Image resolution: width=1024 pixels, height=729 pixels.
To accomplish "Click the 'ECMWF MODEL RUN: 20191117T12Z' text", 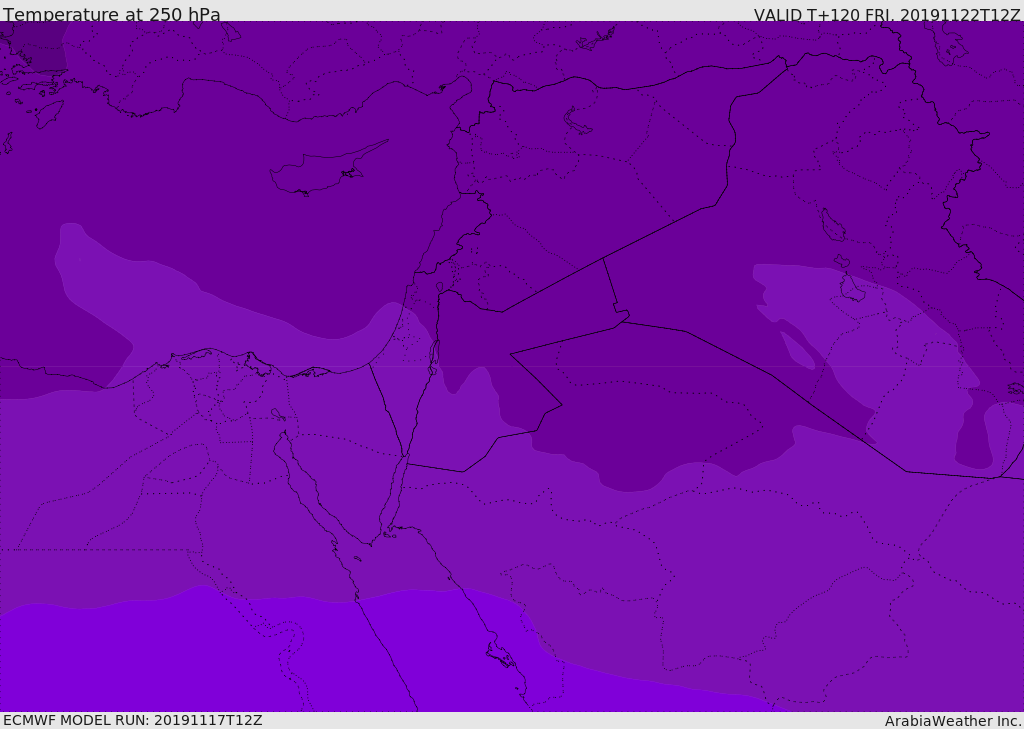I will 133,720.
